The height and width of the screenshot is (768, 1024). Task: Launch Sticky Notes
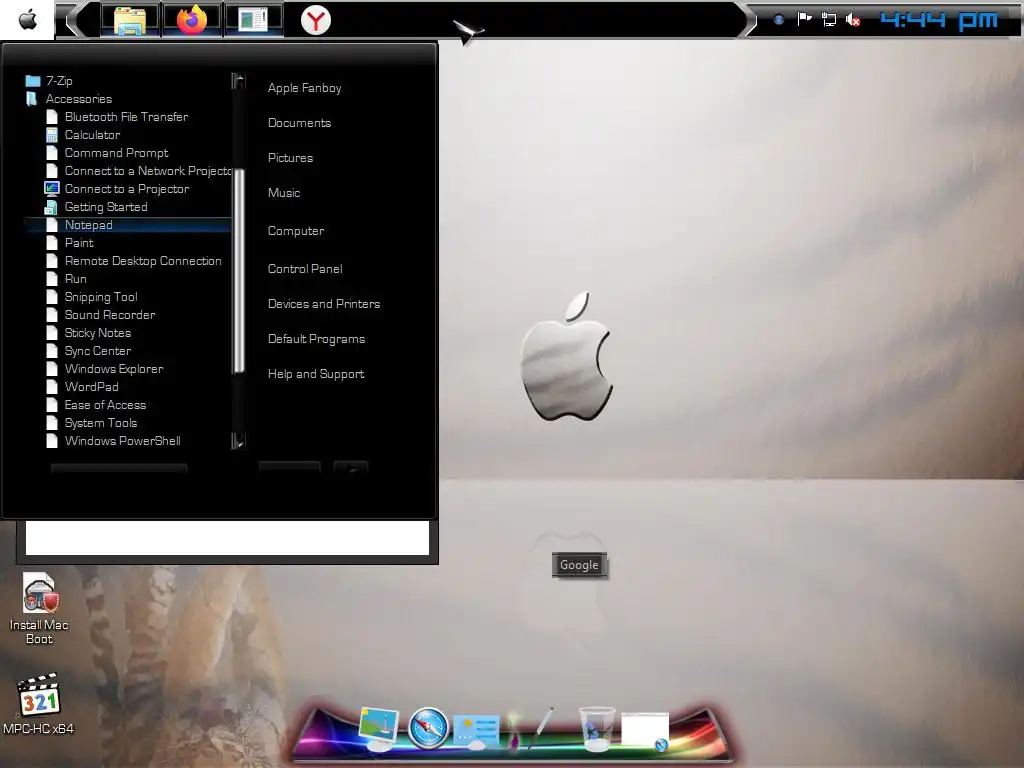pos(97,332)
